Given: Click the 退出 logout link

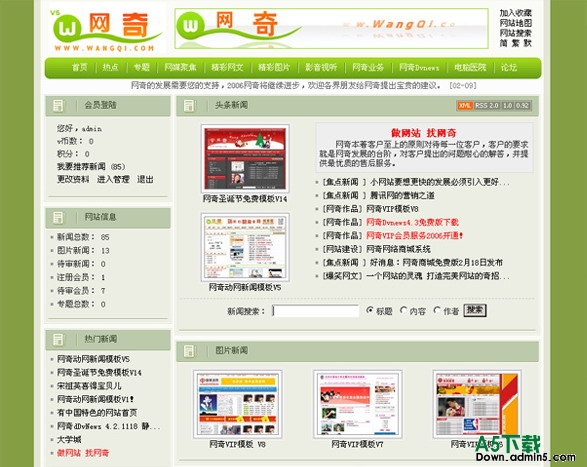Looking at the screenshot, I should click(x=145, y=179).
